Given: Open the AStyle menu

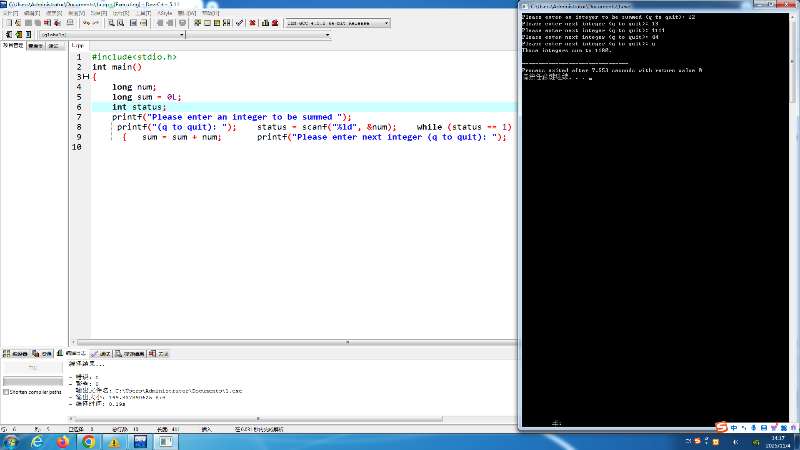Looking at the screenshot, I should pyautogui.click(x=165, y=13).
